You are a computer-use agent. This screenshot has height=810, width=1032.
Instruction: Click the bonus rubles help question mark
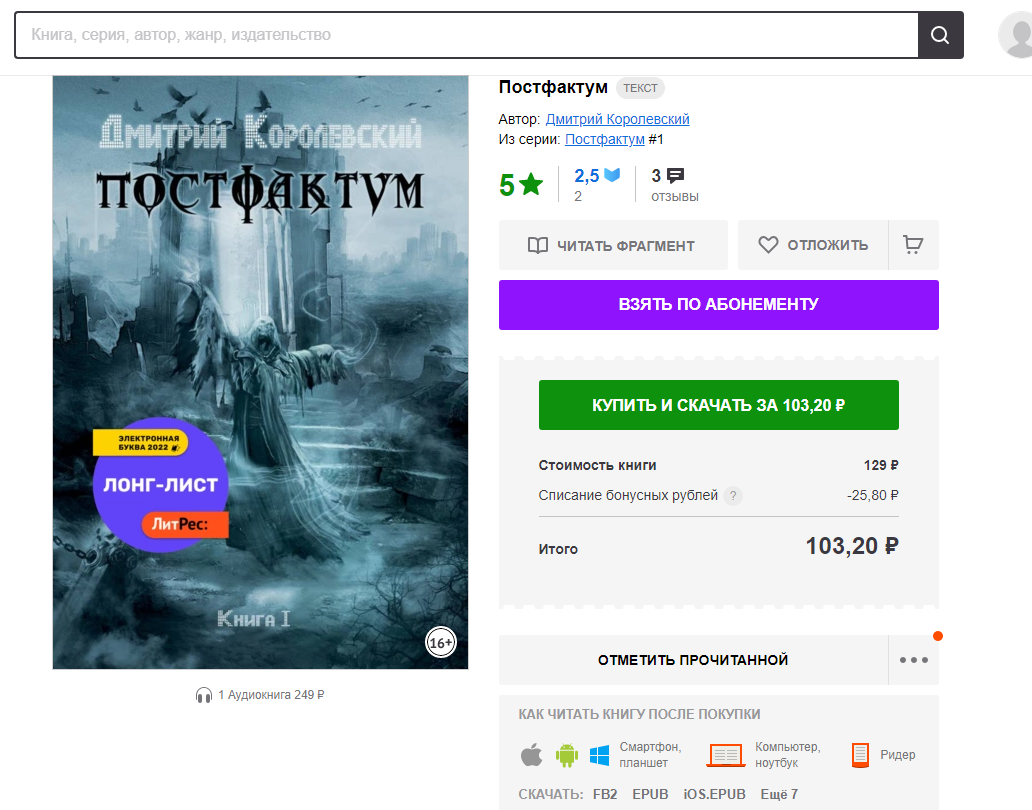point(733,495)
